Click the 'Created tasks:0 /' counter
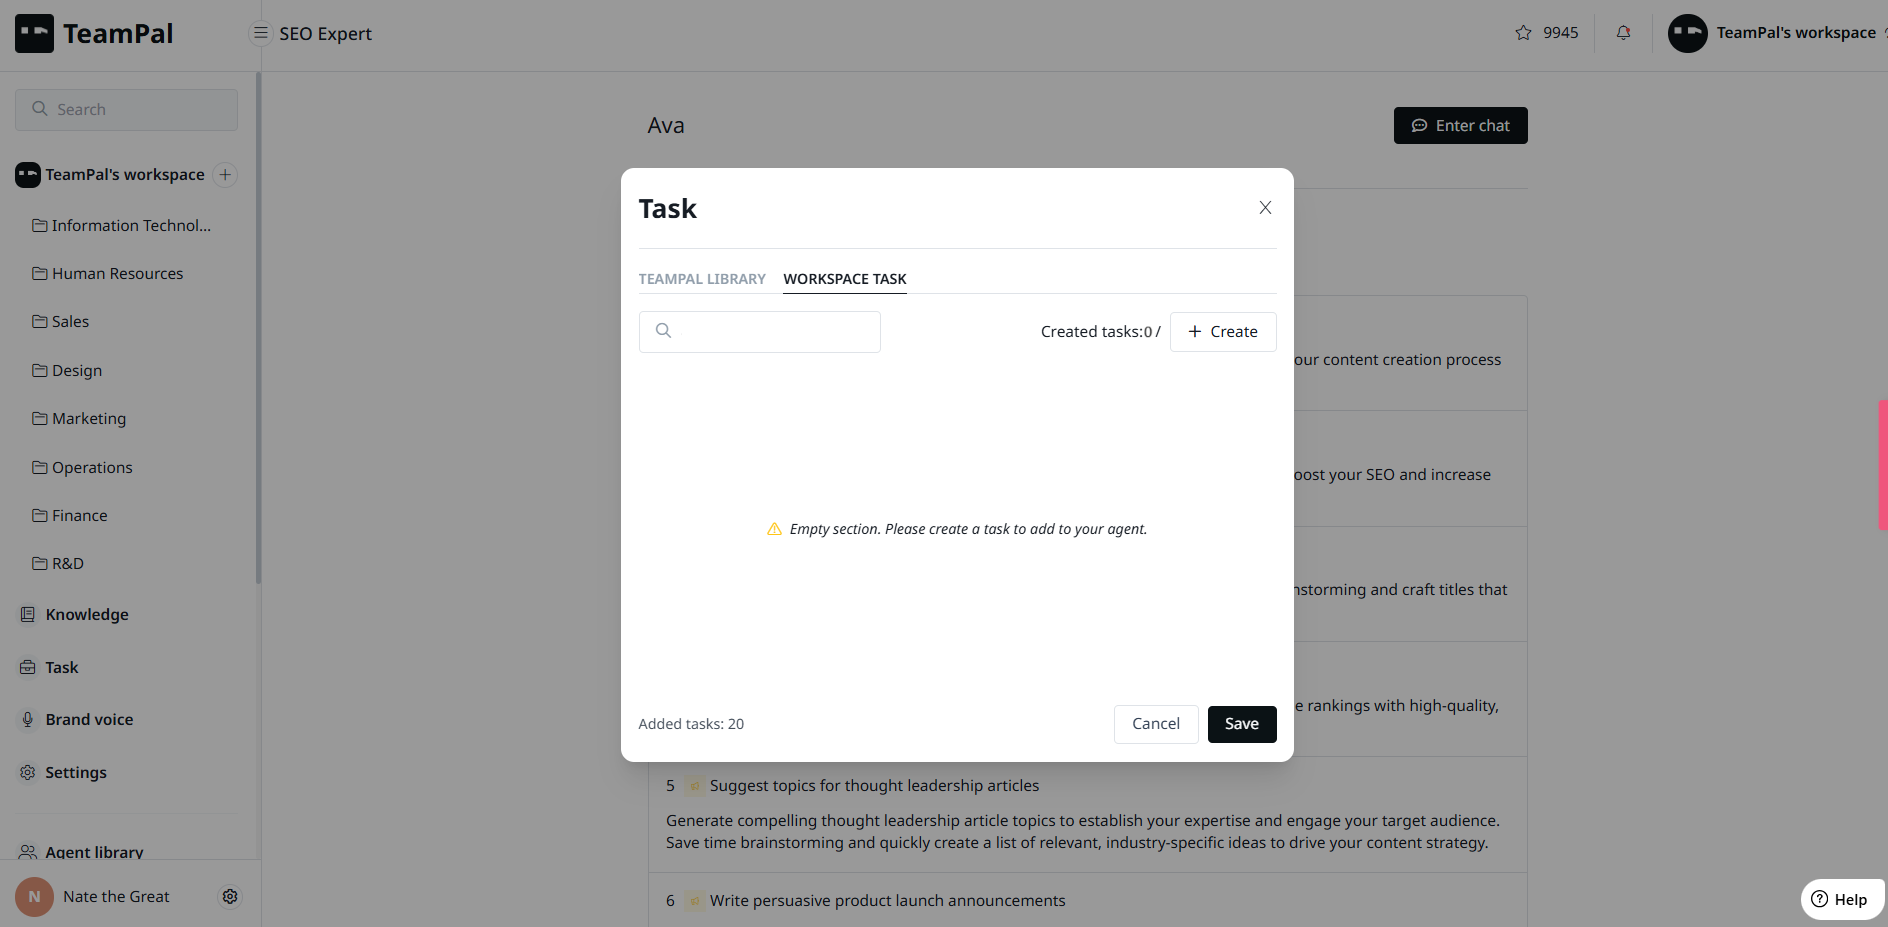The image size is (1888, 927). click(1100, 332)
